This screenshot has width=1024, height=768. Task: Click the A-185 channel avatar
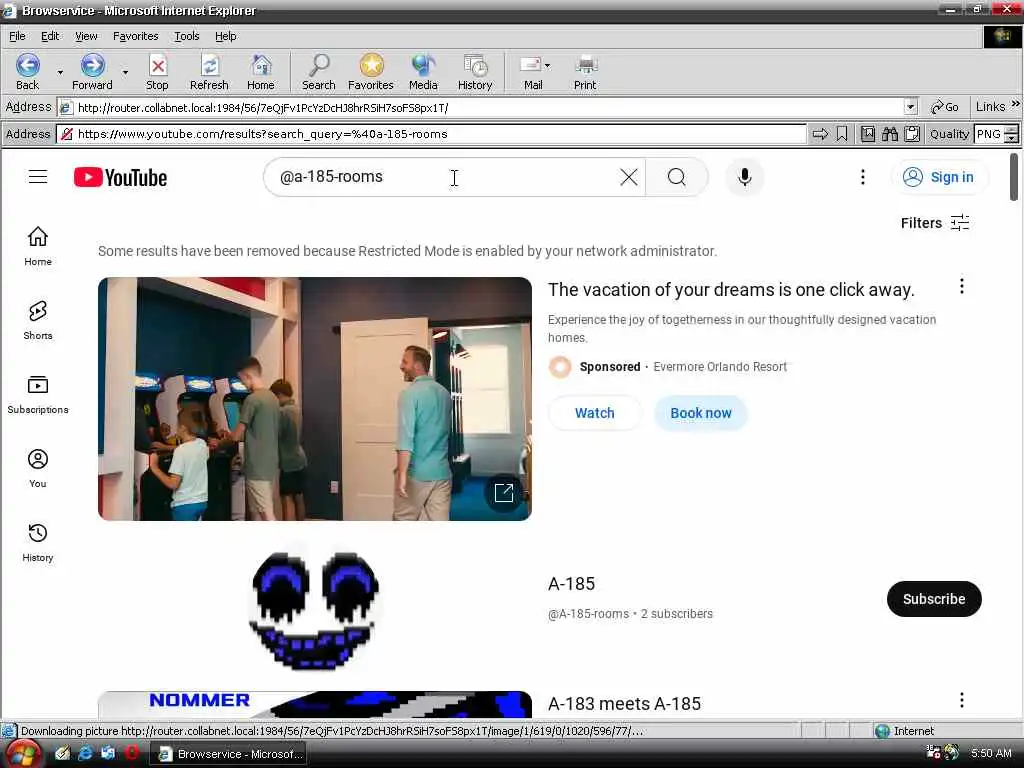[x=314, y=609]
